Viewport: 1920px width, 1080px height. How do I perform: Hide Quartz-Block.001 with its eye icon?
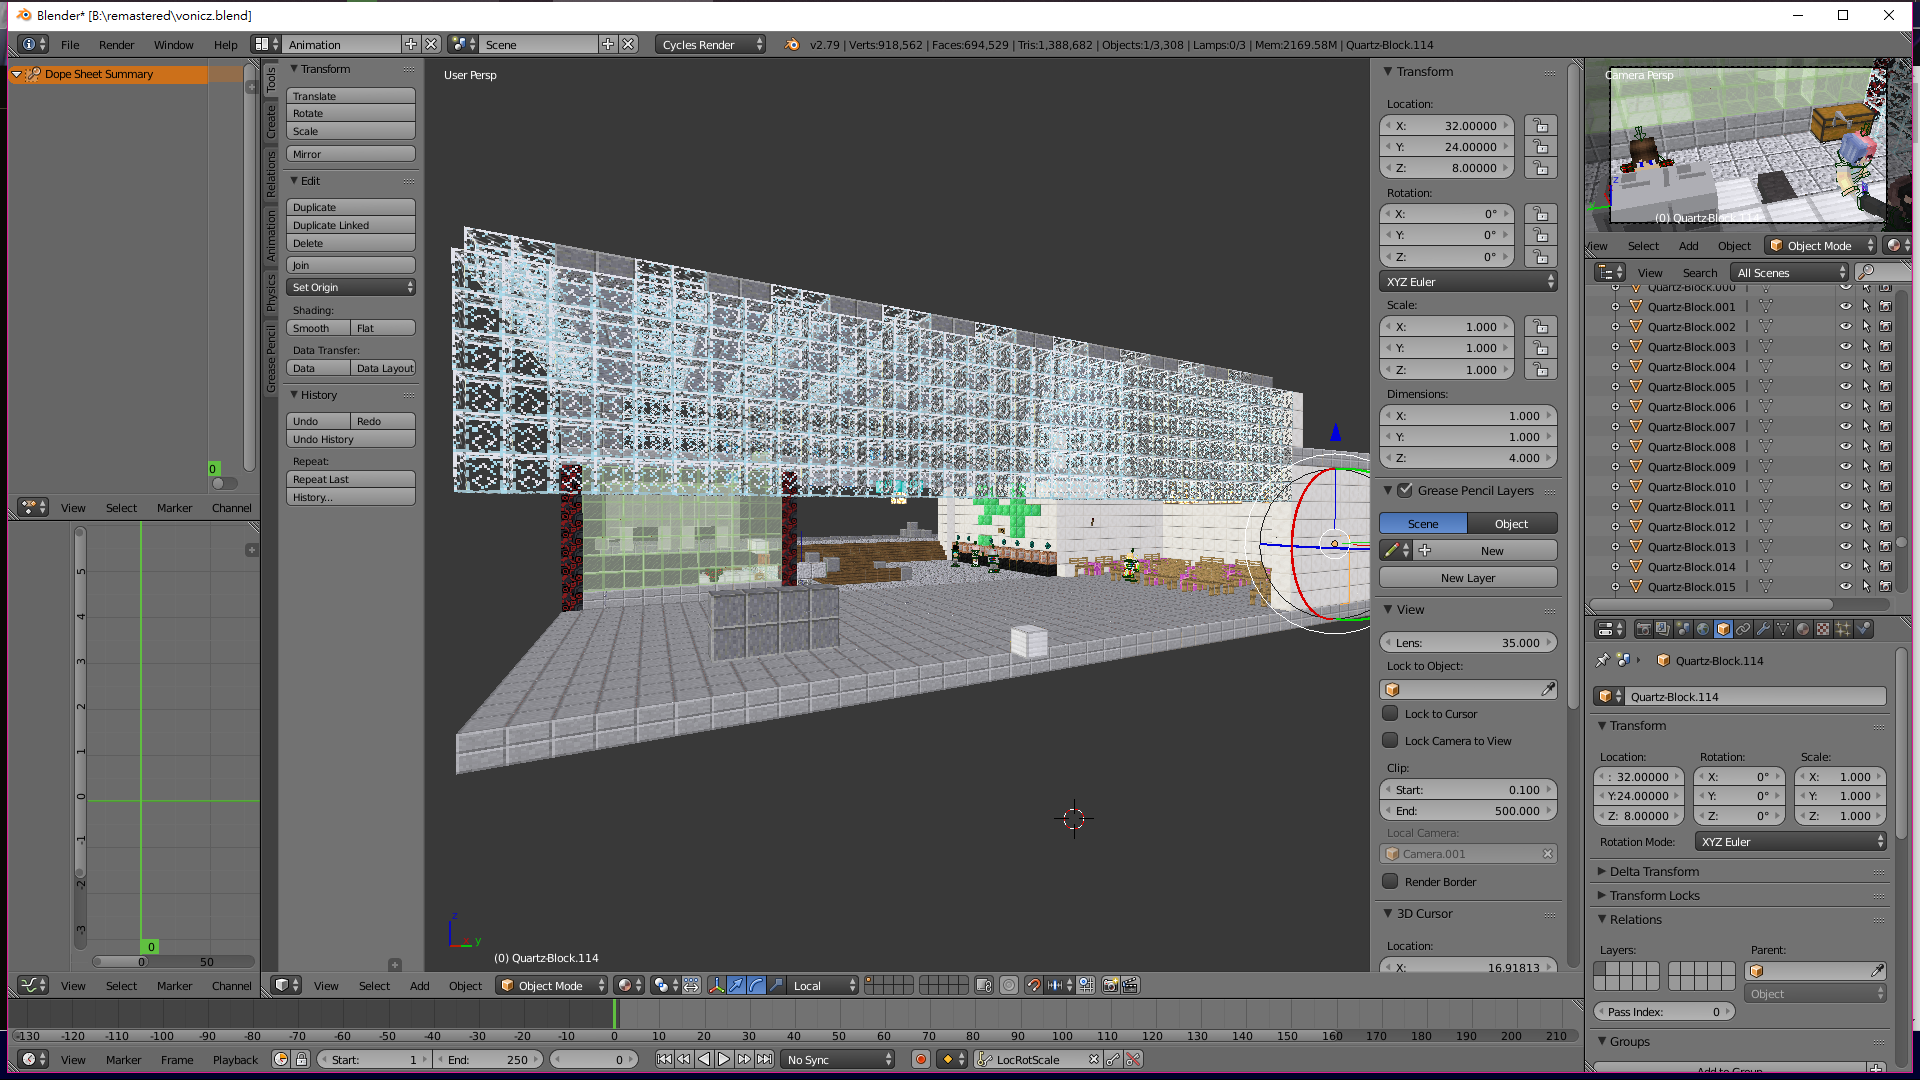(1846, 307)
